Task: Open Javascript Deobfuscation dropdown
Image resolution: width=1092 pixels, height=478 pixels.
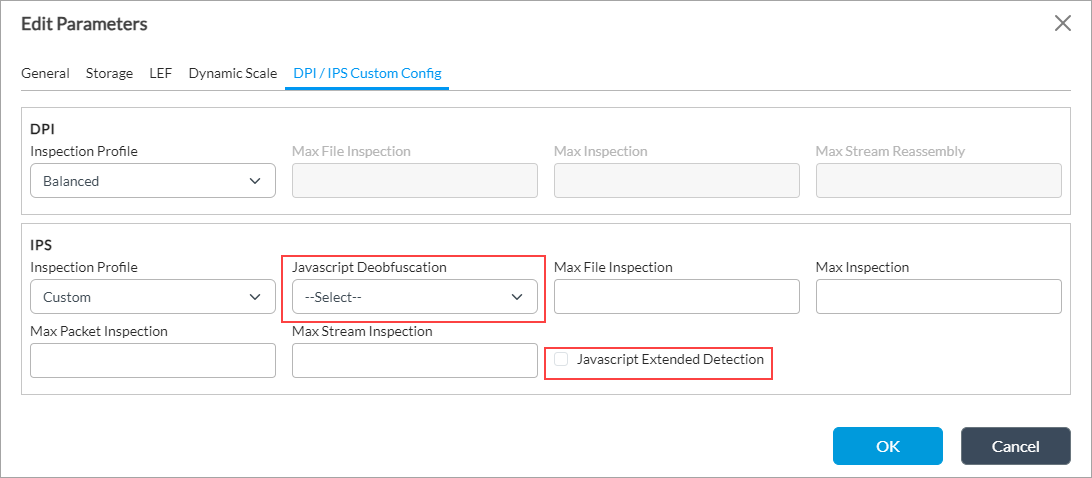Action: [414, 297]
